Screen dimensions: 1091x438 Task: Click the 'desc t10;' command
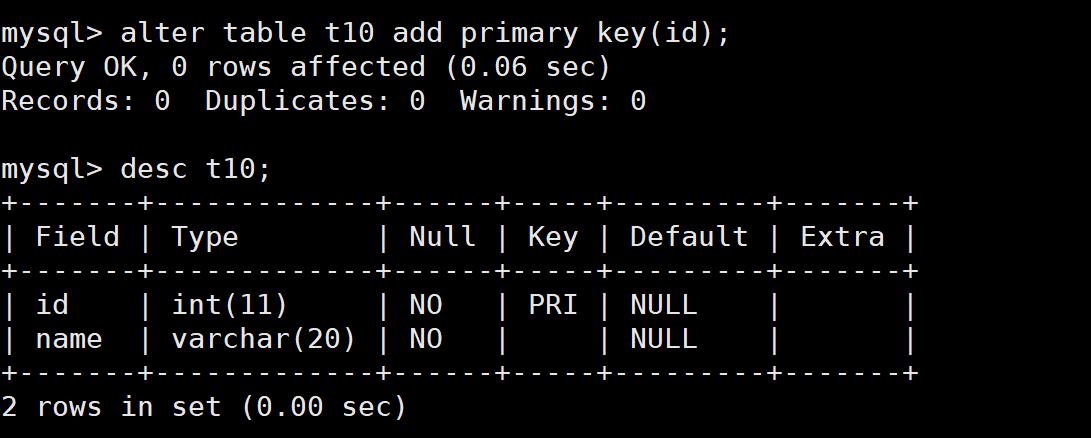coord(195,169)
